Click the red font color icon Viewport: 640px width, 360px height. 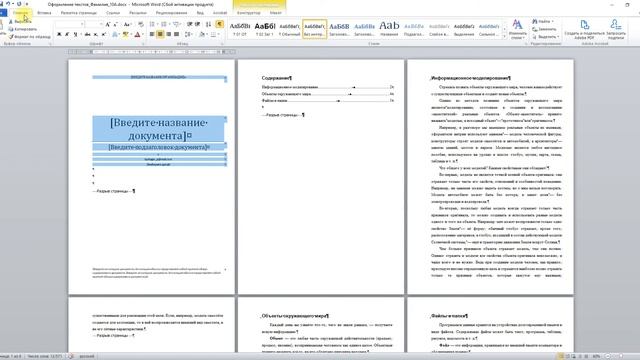pyautogui.click(x=138, y=34)
